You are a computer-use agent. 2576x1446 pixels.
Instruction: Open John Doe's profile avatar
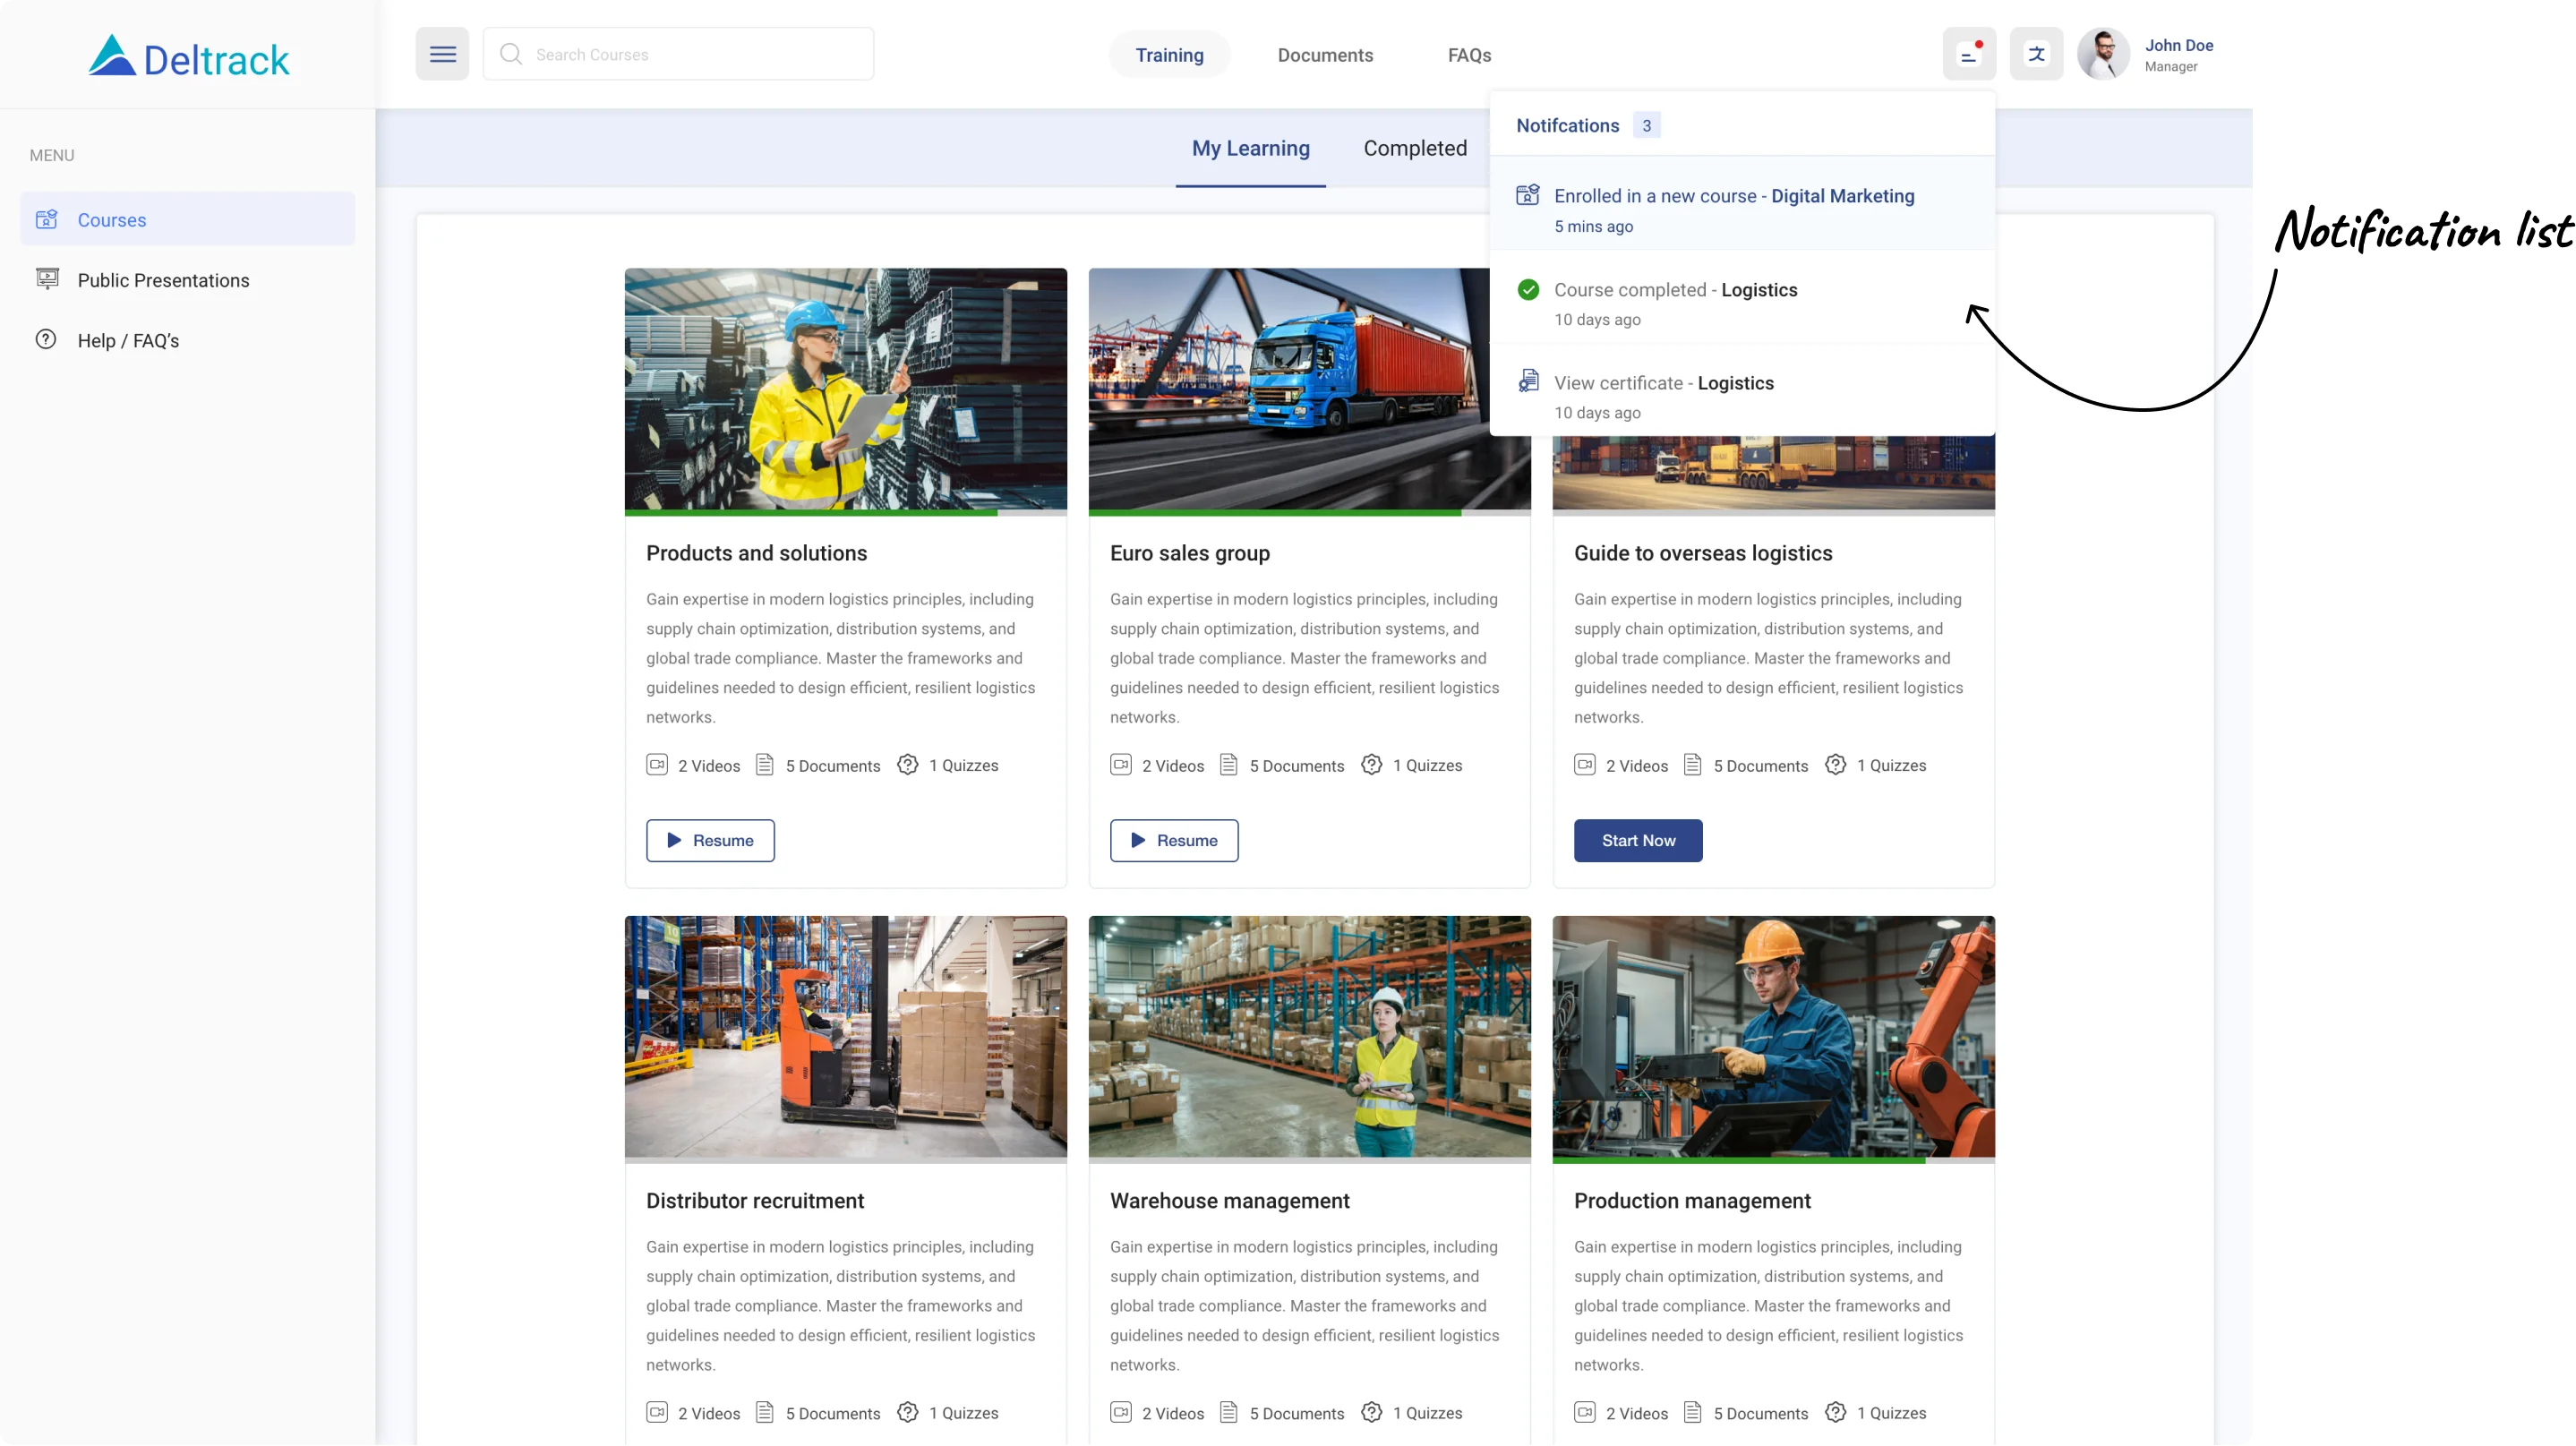tap(2103, 54)
